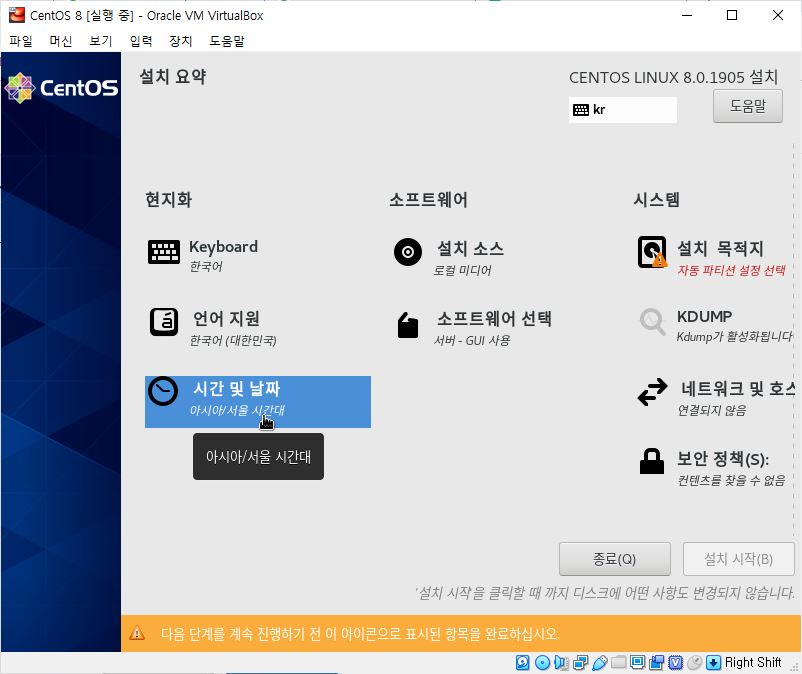Viewport: 802px width, 674px height.
Task: Open 소프트웨어 선택 package icon
Action: pyautogui.click(x=408, y=325)
